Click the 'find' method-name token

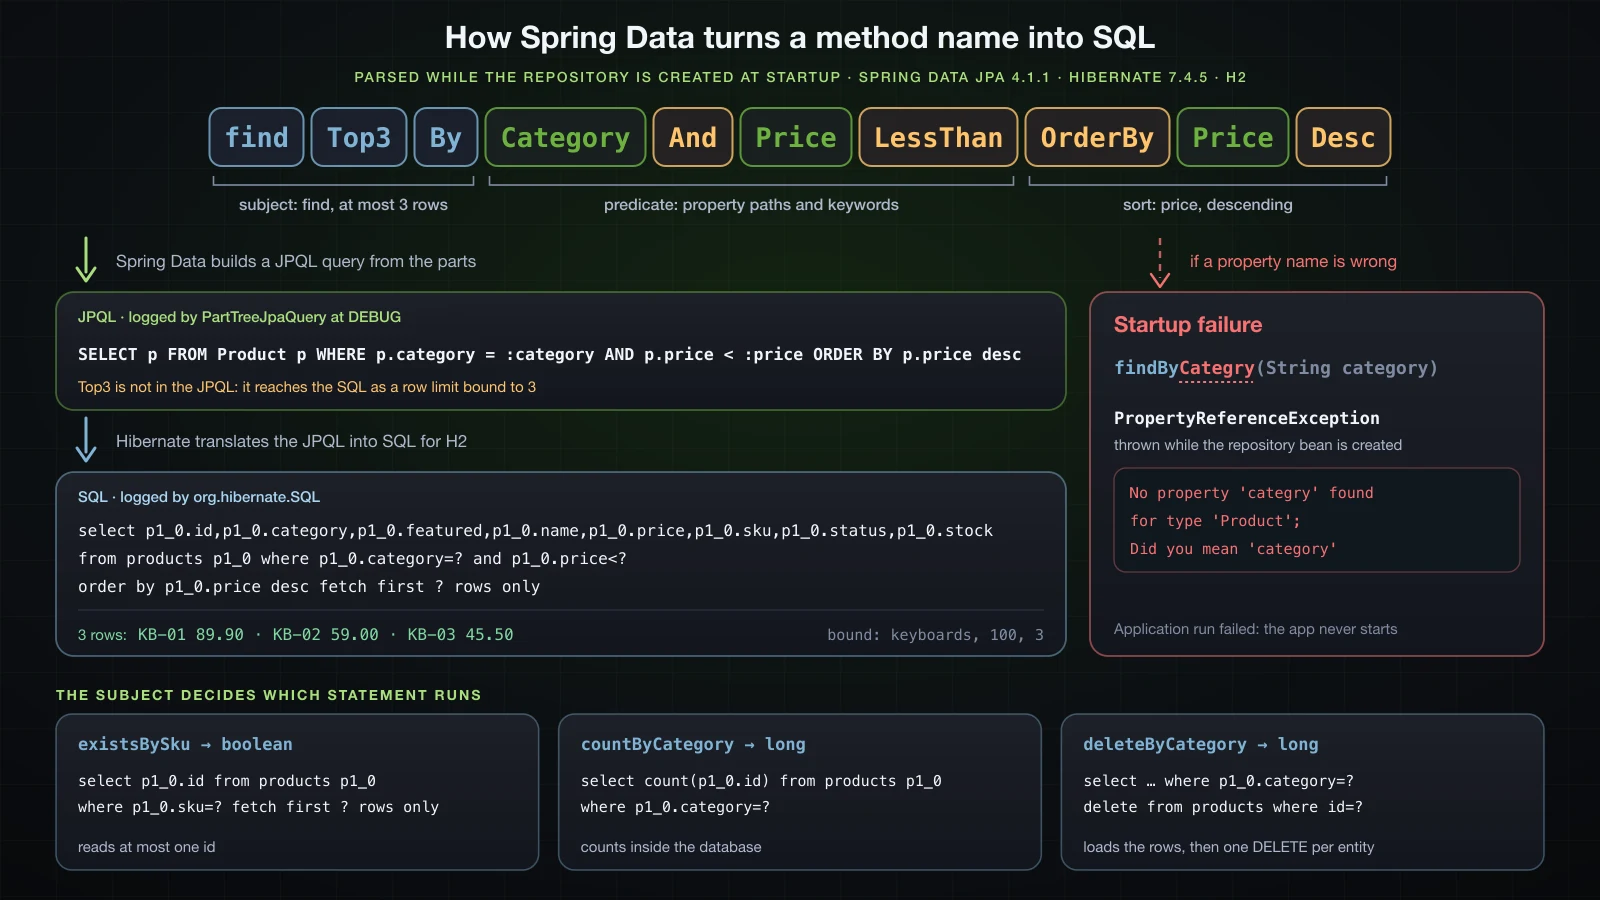[x=256, y=137]
